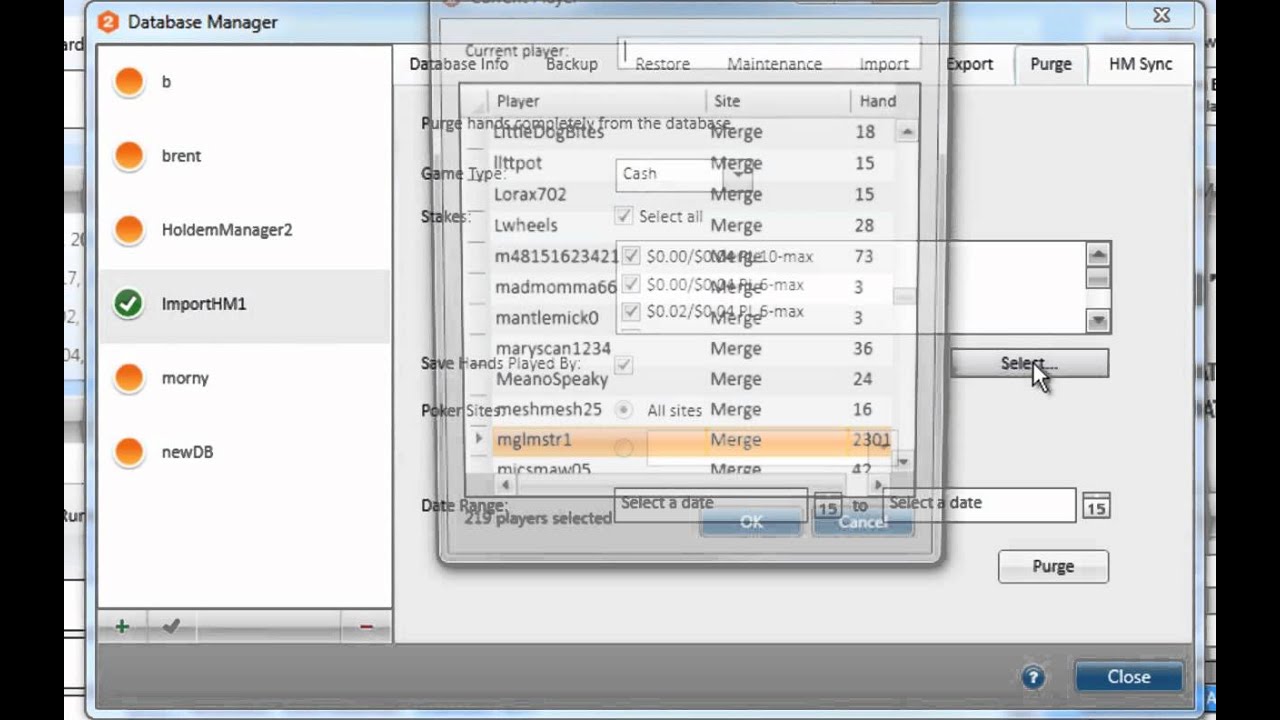The width and height of the screenshot is (1280, 720).
Task: Open the end date calendar picker icon
Action: (1096, 507)
